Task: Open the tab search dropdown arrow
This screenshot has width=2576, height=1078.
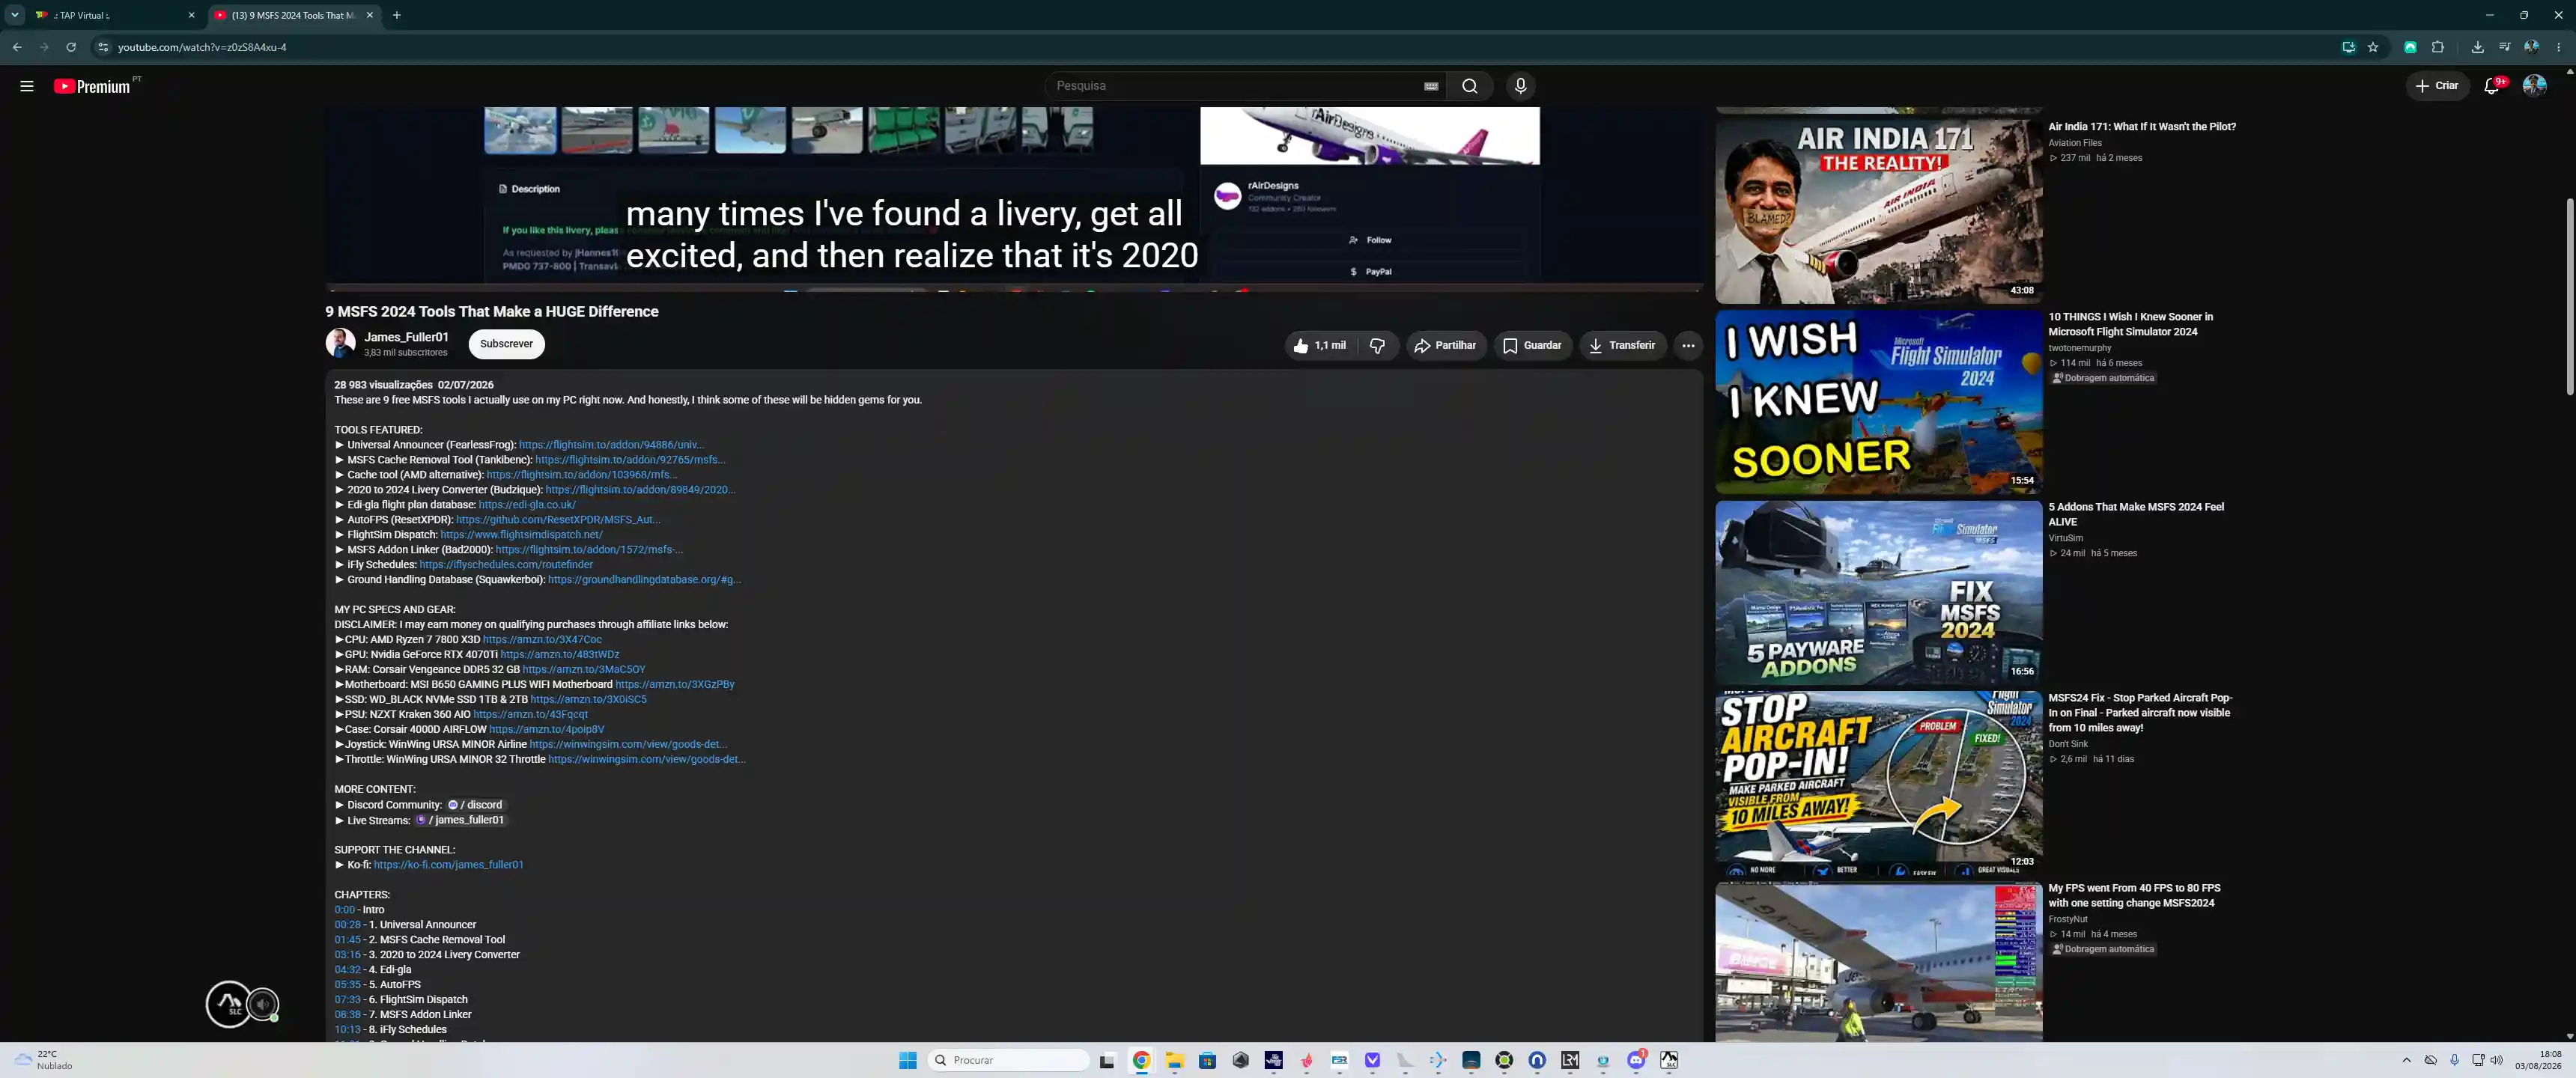Action: [x=15, y=15]
